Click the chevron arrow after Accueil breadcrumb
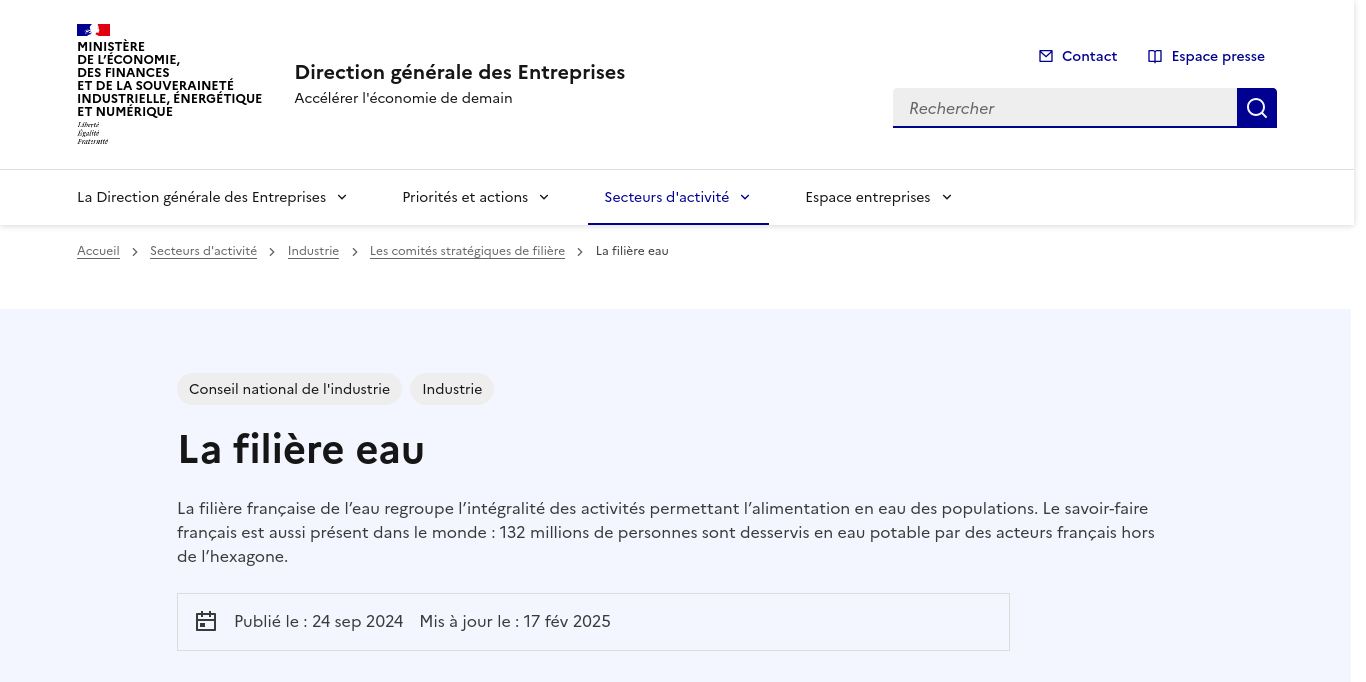1366x682 pixels. pyautogui.click(x=134, y=252)
